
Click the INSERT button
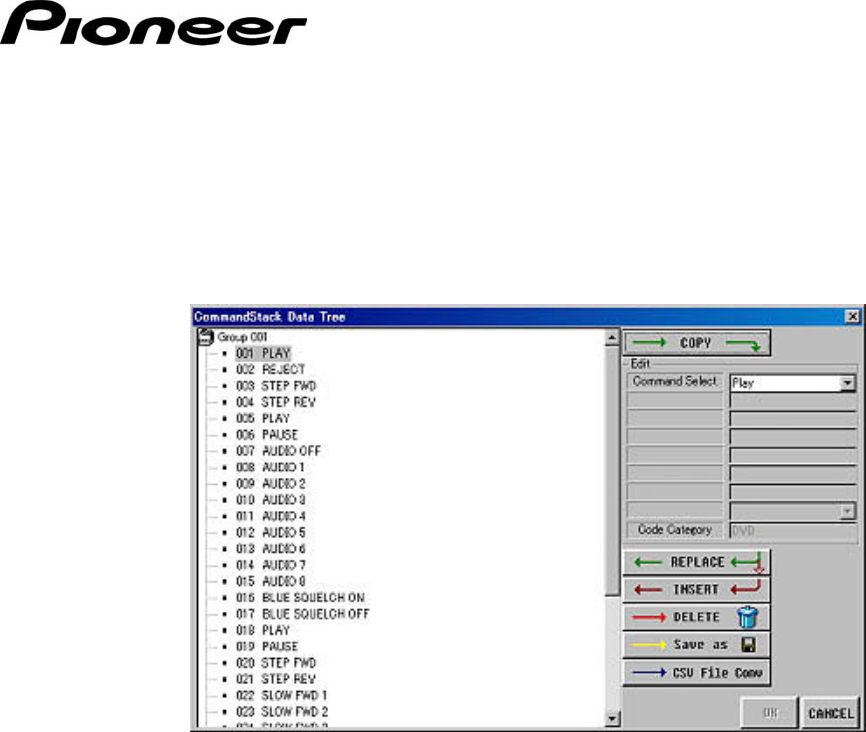point(697,589)
